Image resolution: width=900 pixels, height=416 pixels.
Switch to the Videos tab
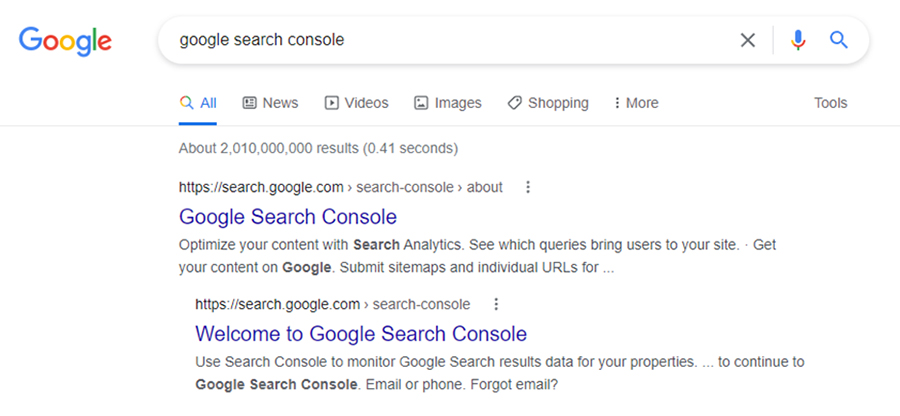[356, 103]
